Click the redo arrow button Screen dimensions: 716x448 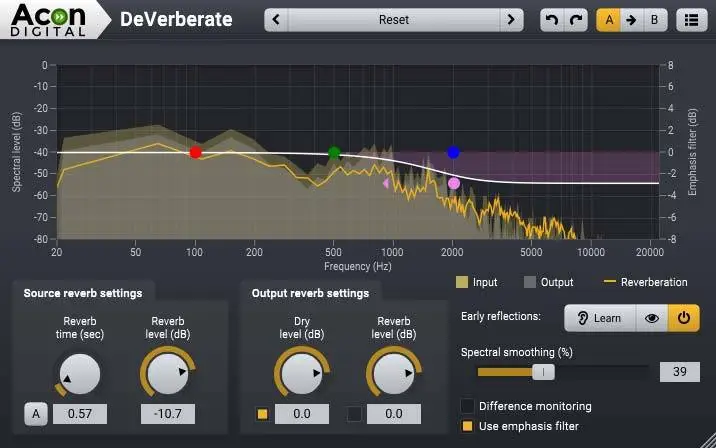pos(576,20)
